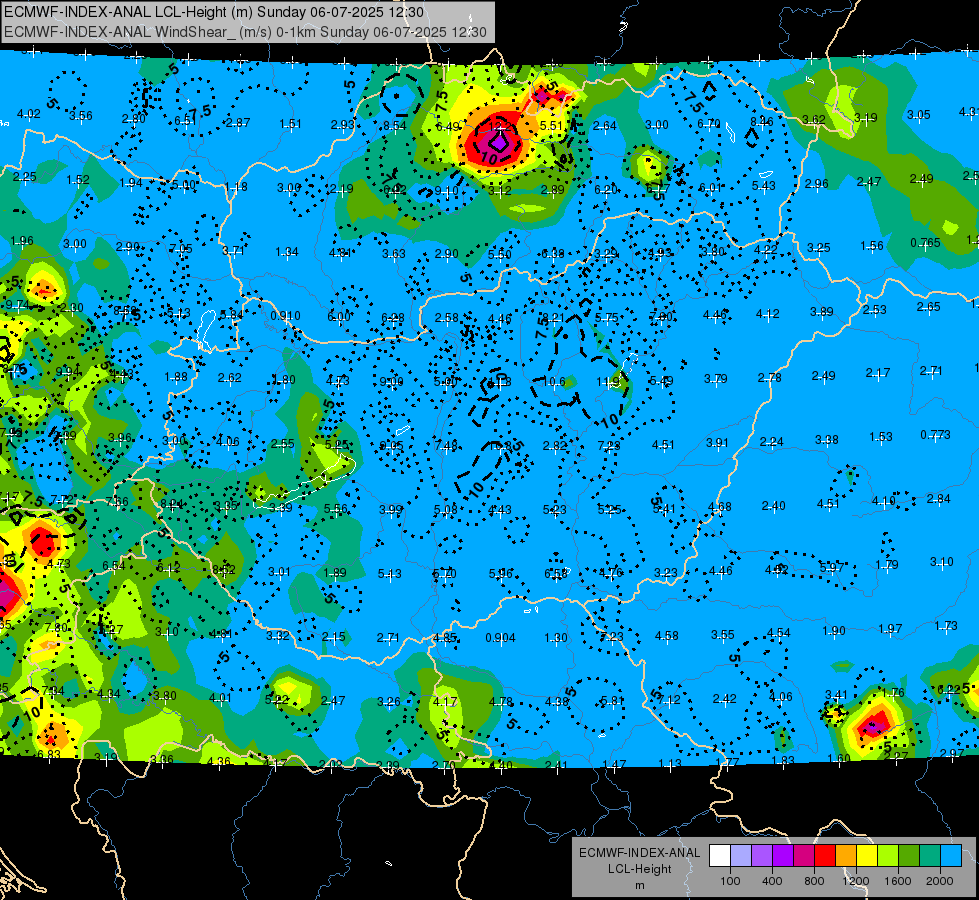
Task: Click the wind shear value 0.765
Action: 925,242
